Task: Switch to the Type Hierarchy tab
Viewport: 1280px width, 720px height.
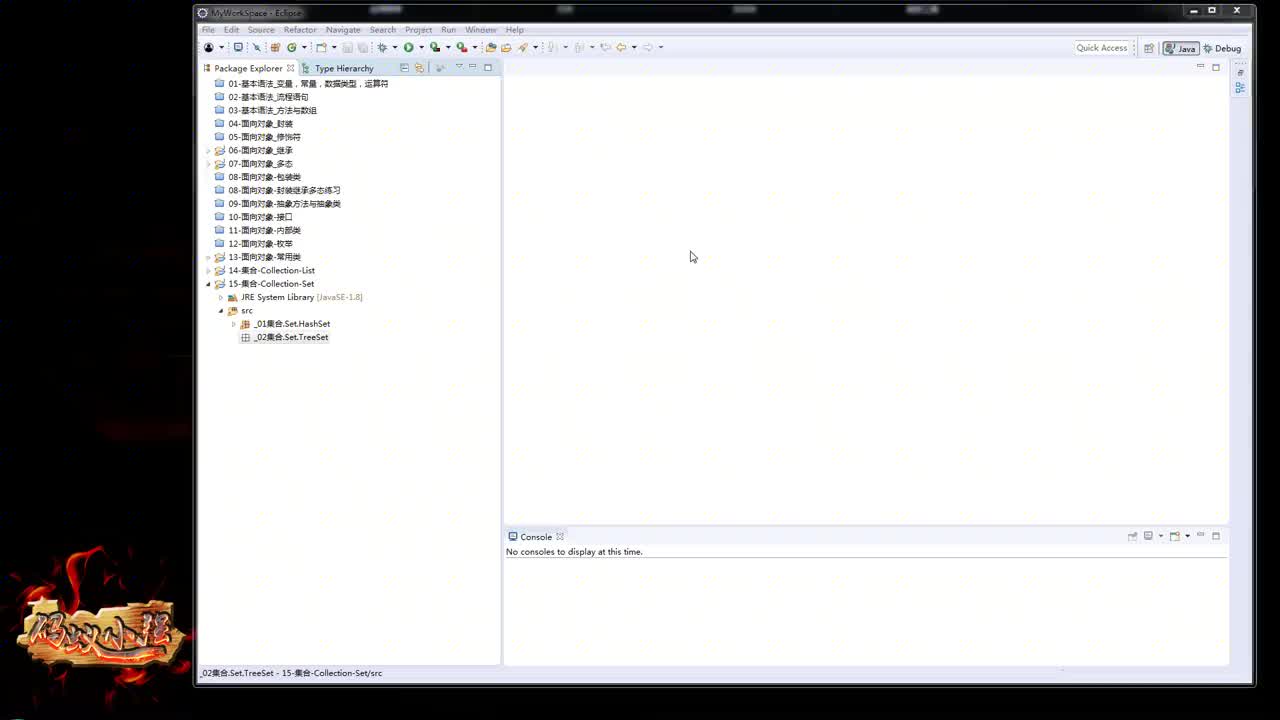Action: (x=338, y=68)
